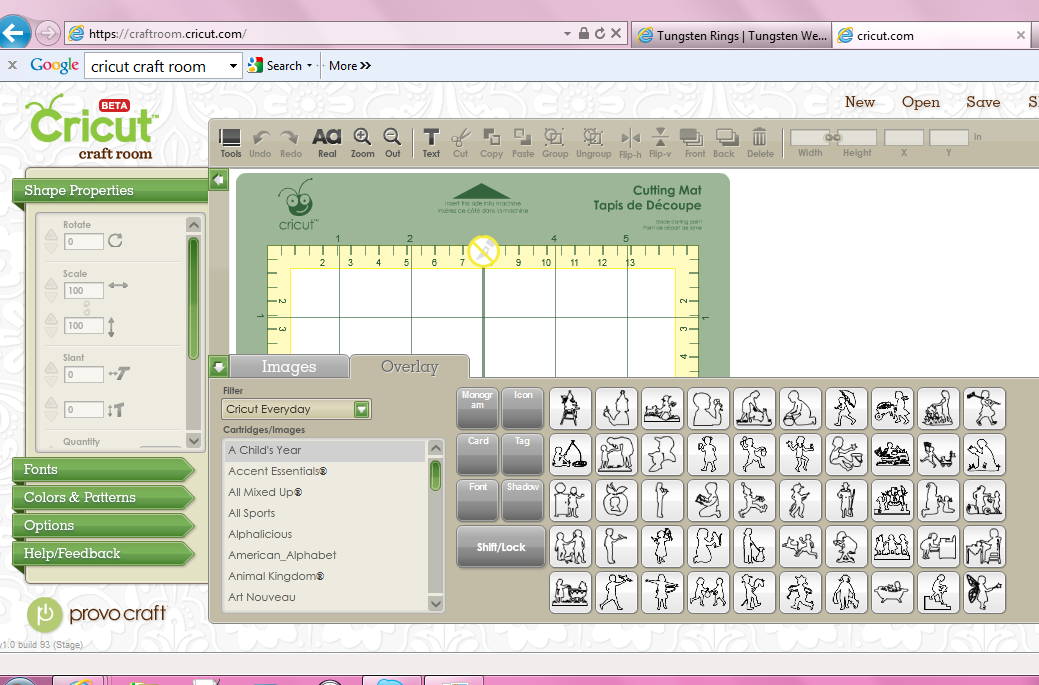Click the vertical scale arrow icon
This screenshot has height=685, width=1039.
tap(111, 327)
